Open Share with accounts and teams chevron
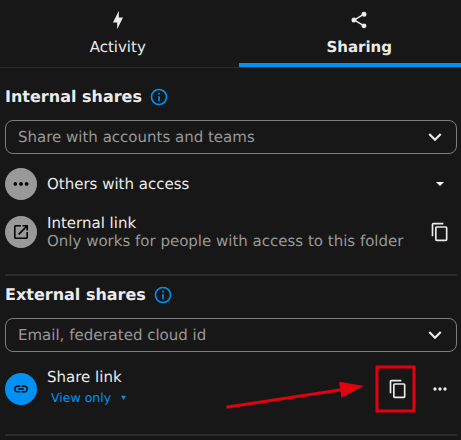The height and width of the screenshot is (440, 461). pyautogui.click(x=435, y=137)
